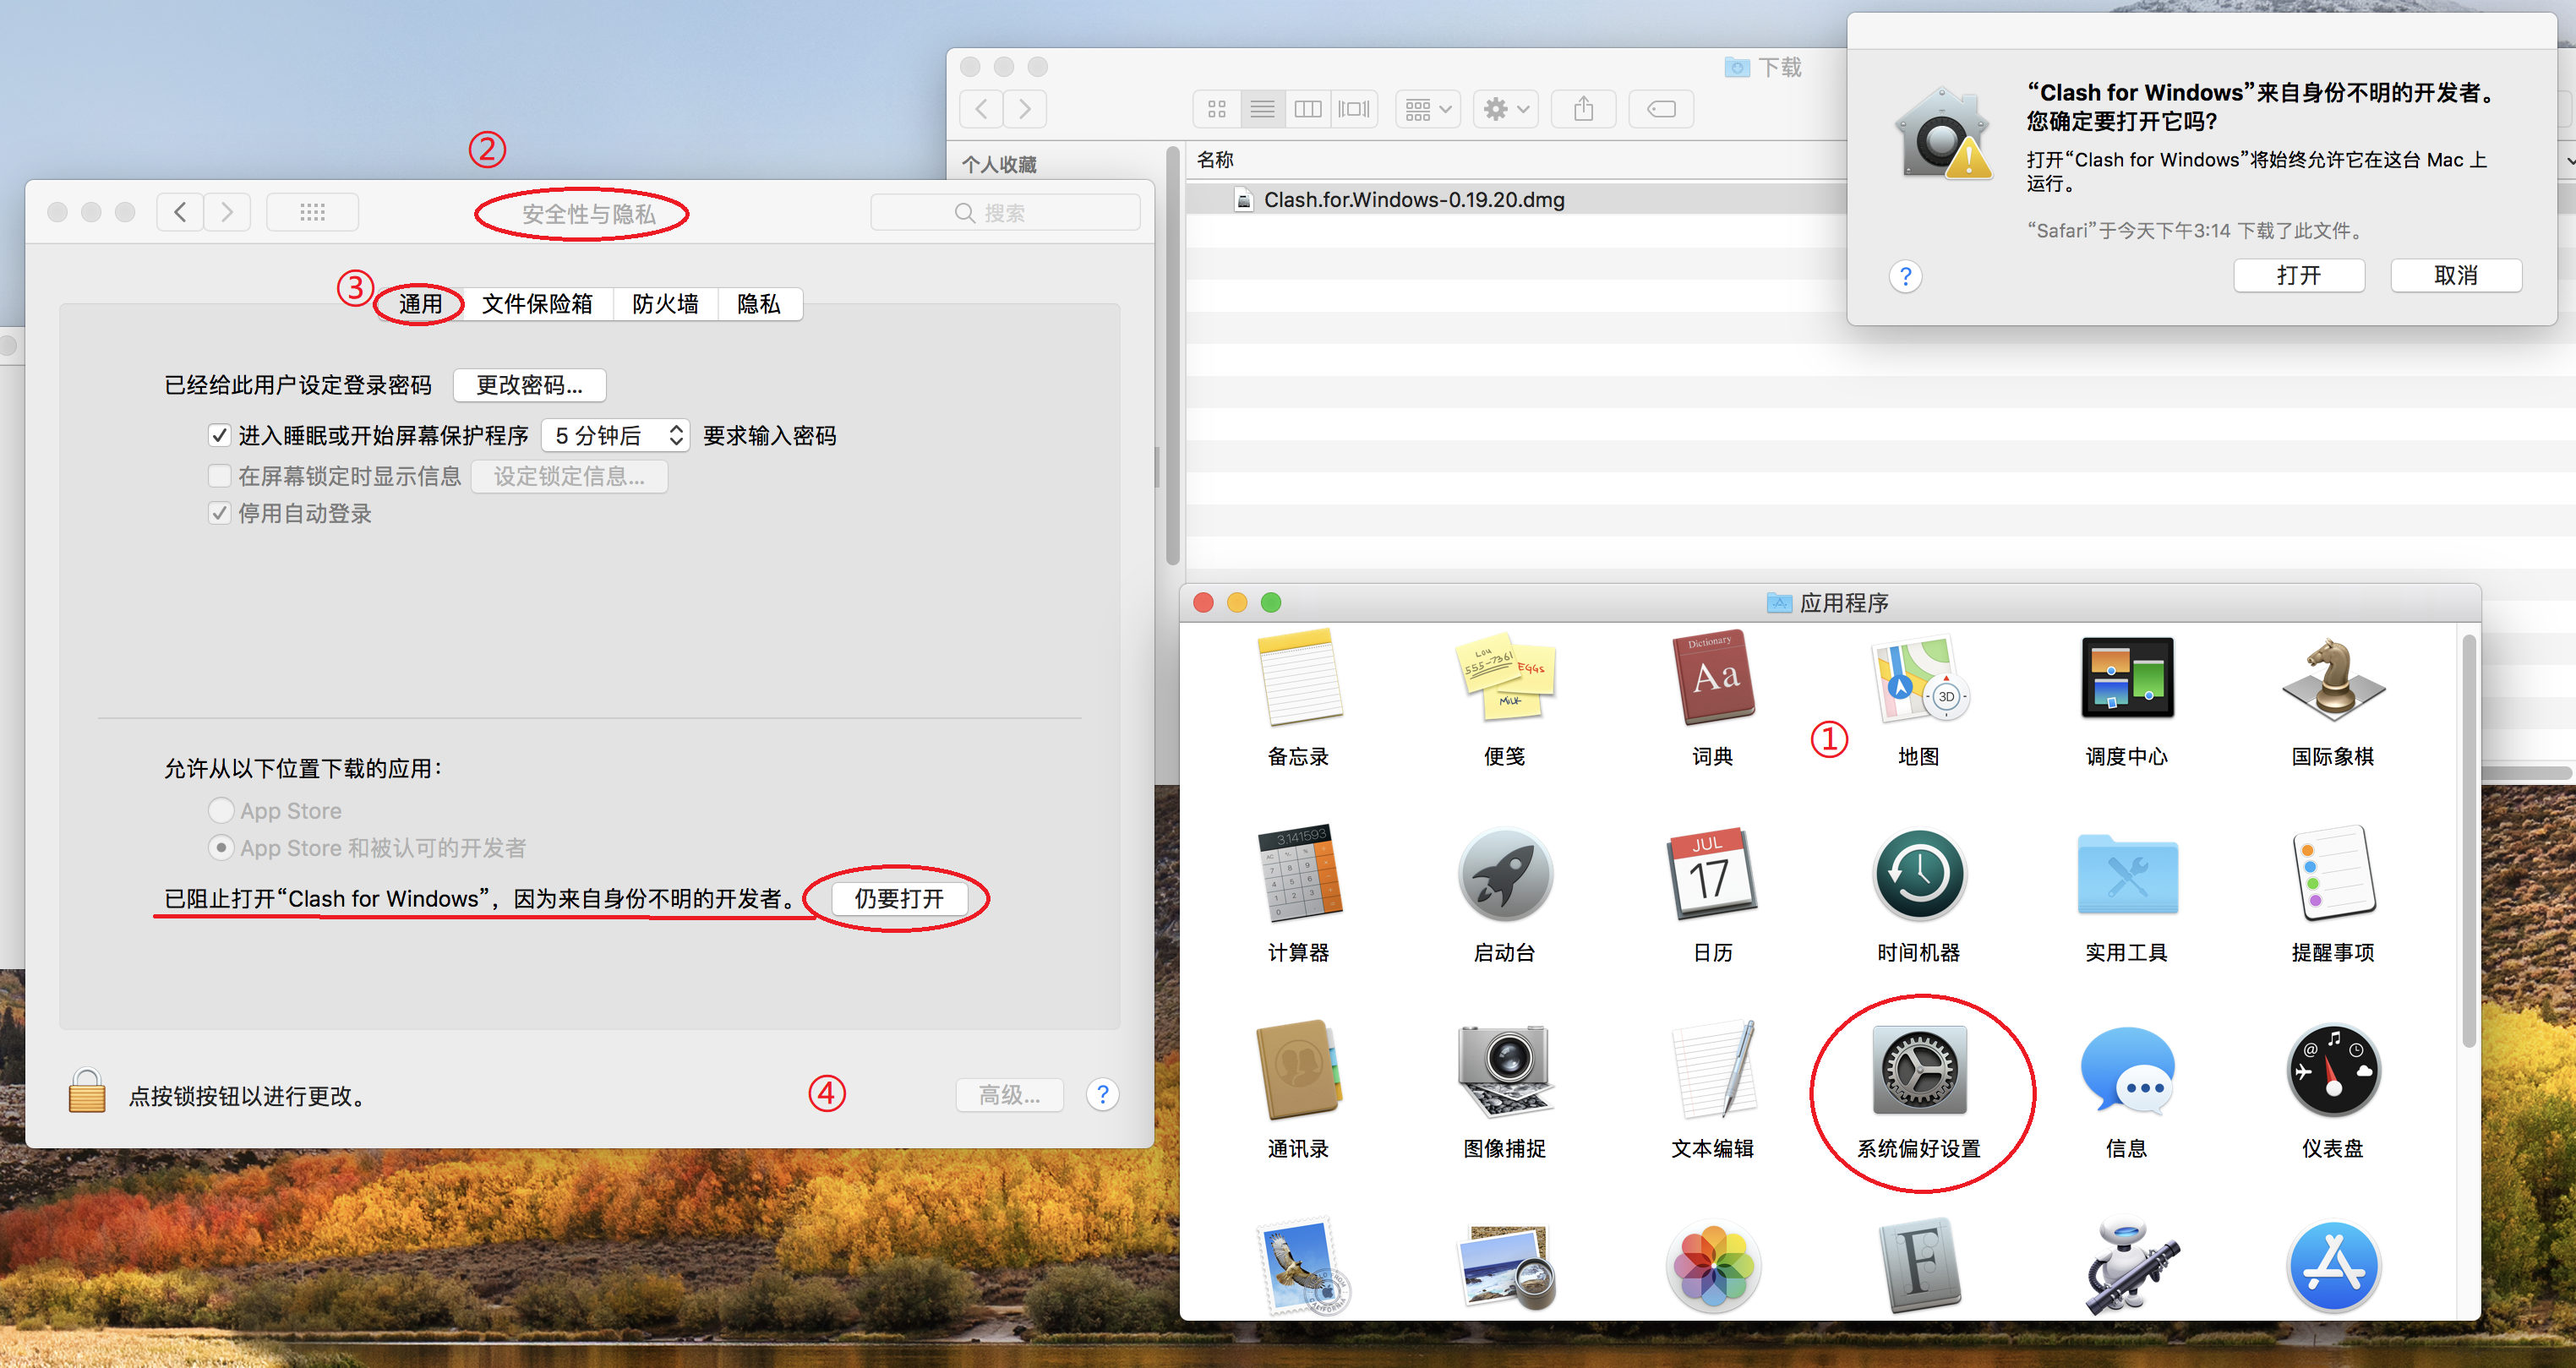Open the 地图 Maps app icon
Screen dimensions: 2576x1368
(x=1919, y=678)
